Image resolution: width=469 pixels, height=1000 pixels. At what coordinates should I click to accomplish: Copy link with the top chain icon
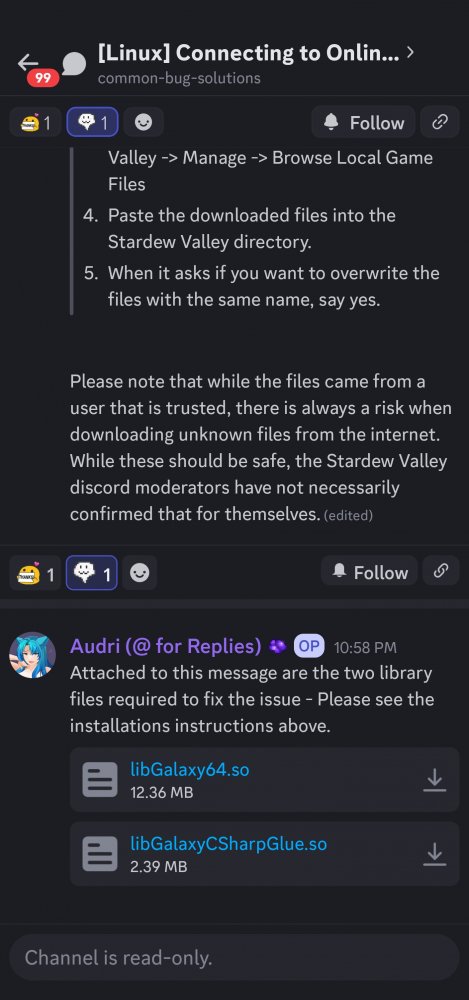440,122
